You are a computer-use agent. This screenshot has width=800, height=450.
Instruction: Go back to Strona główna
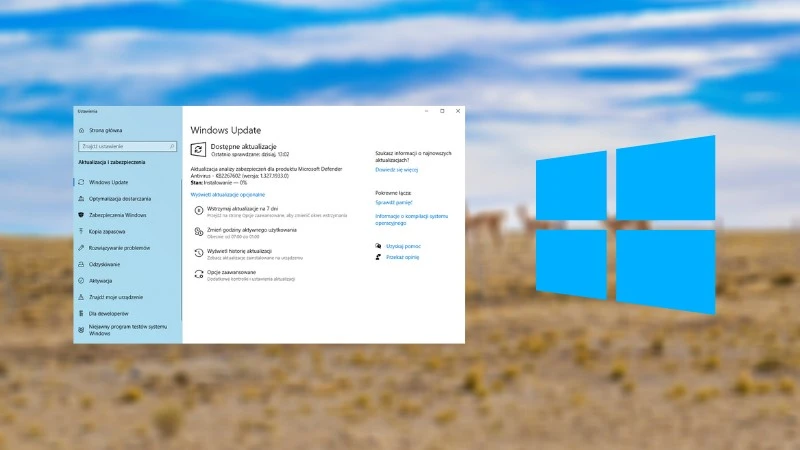coord(105,131)
